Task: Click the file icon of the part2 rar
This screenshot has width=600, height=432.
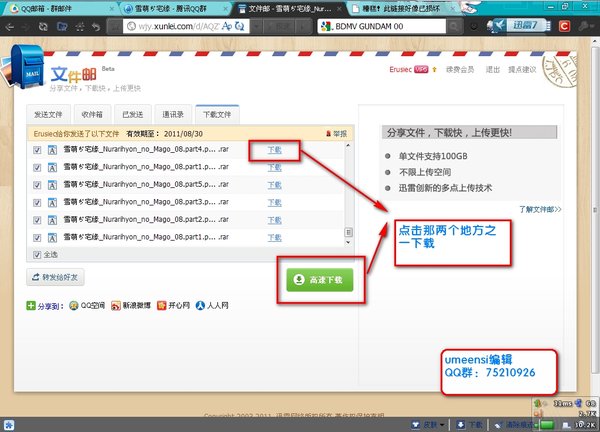Action: 52,220
